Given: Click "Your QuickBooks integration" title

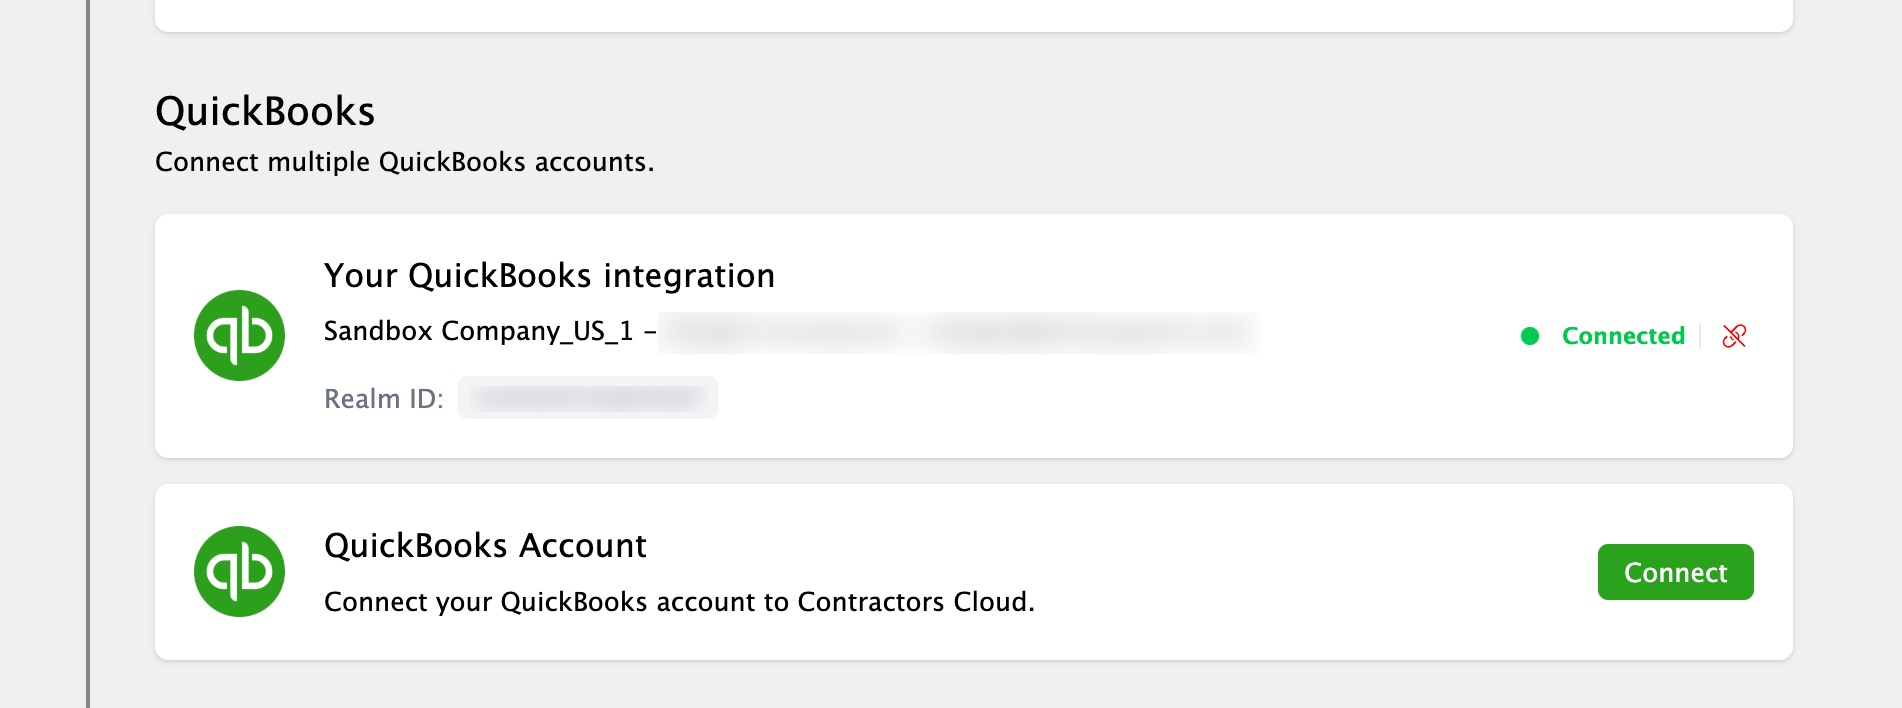Looking at the screenshot, I should click(549, 276).
